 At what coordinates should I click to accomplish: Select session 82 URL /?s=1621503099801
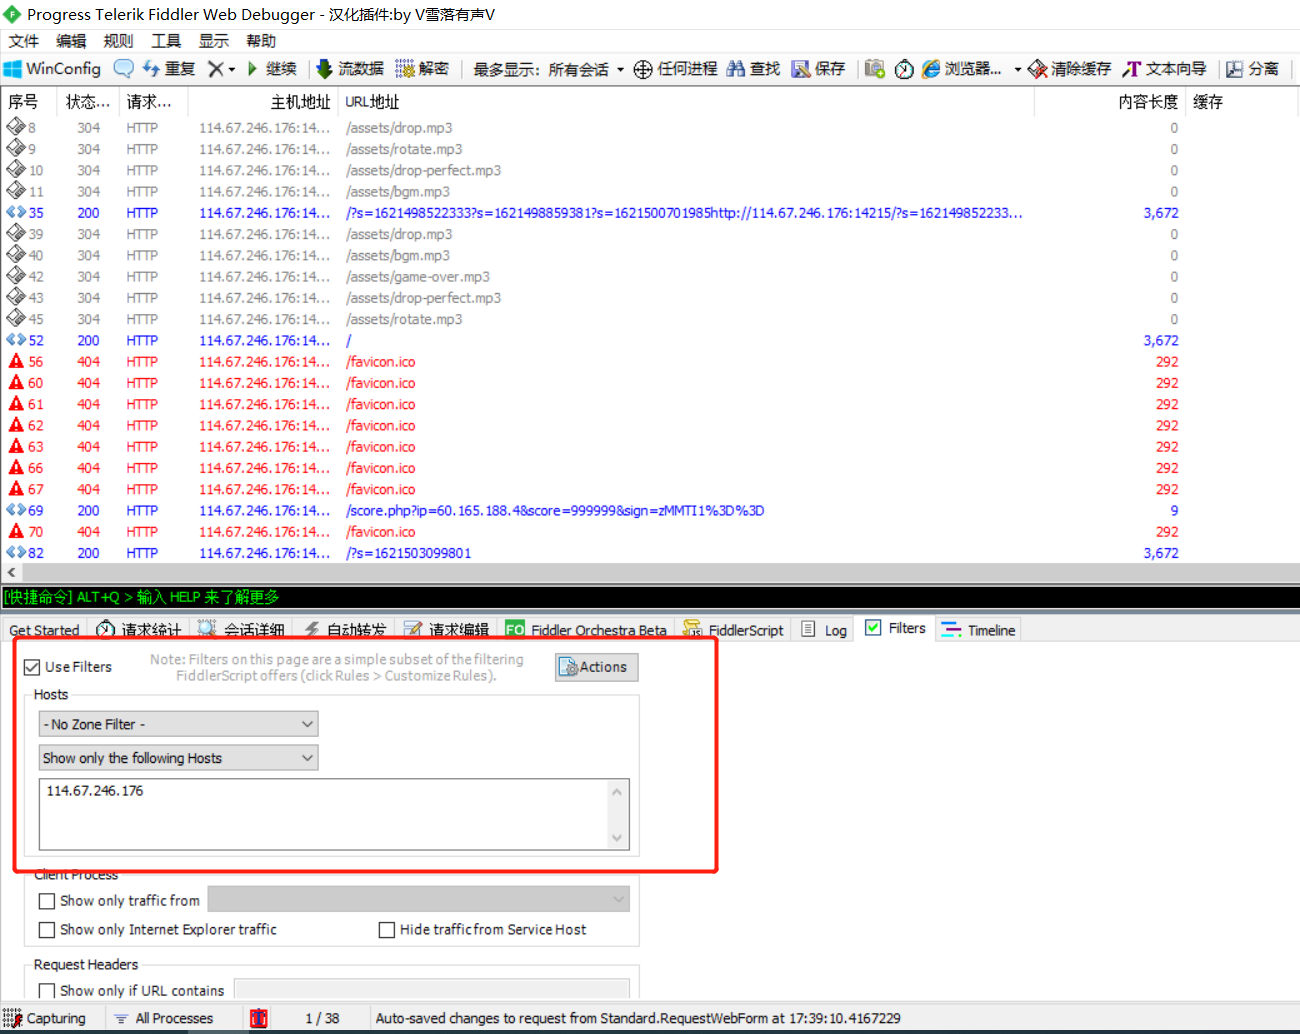(x=408, y=553)
